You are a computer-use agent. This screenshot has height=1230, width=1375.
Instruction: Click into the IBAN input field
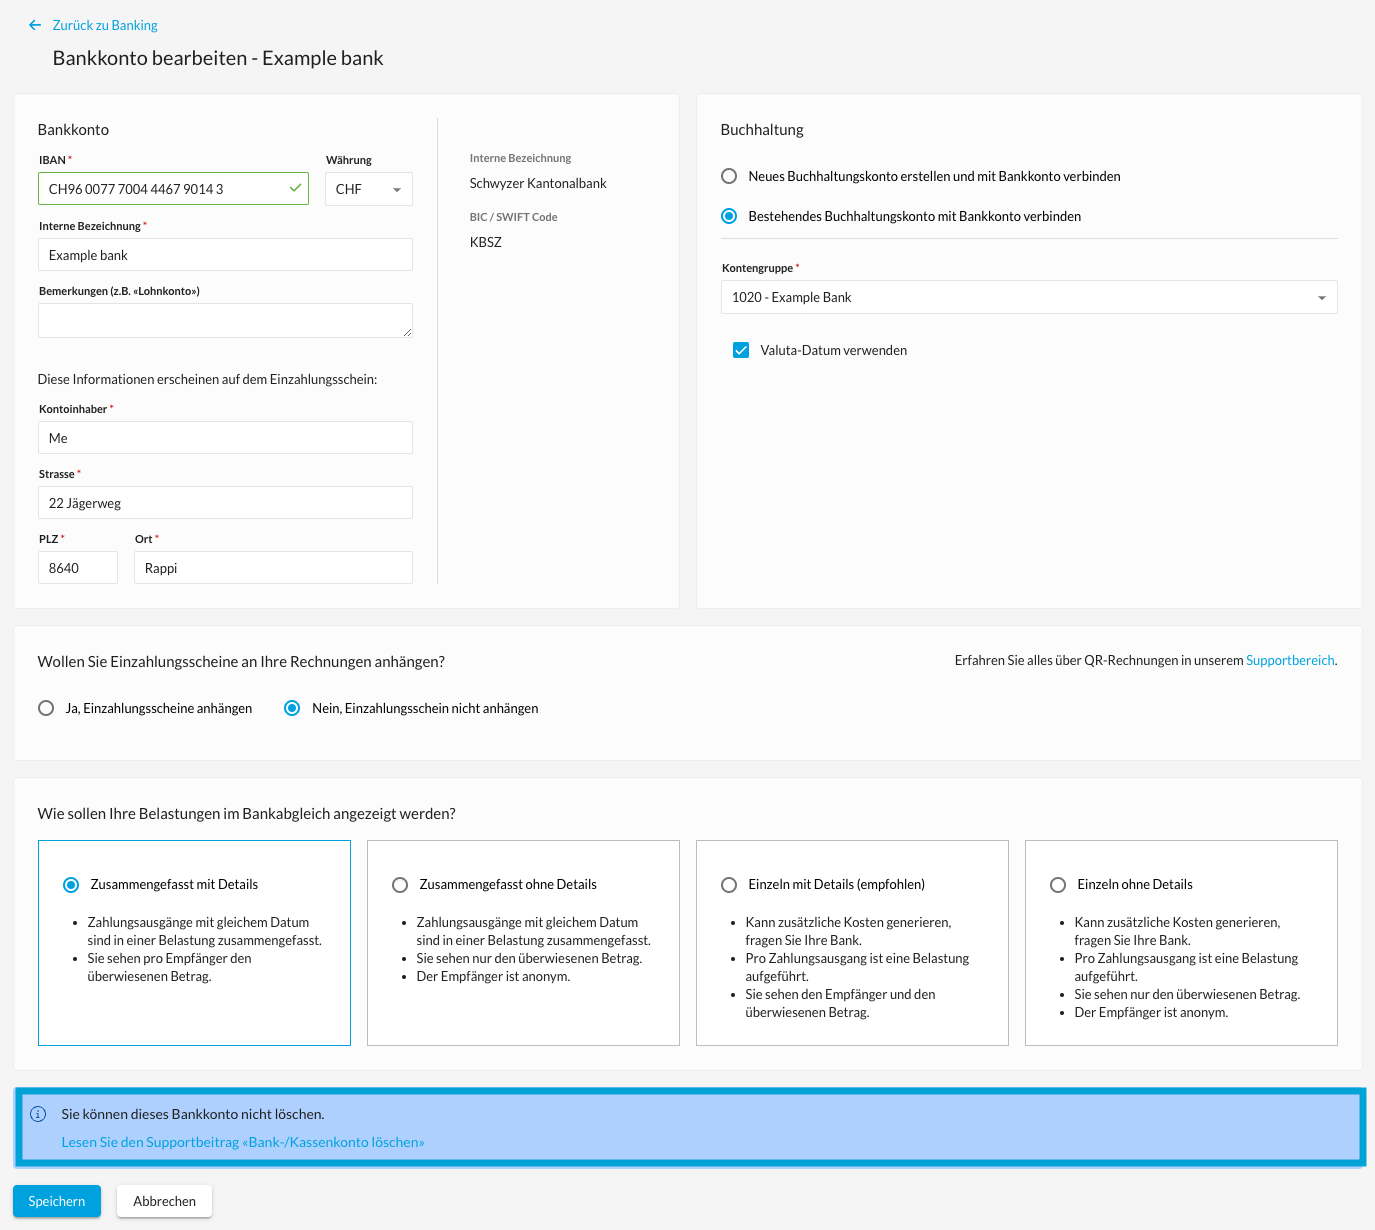pyautogui.click(x=173, y=189)
